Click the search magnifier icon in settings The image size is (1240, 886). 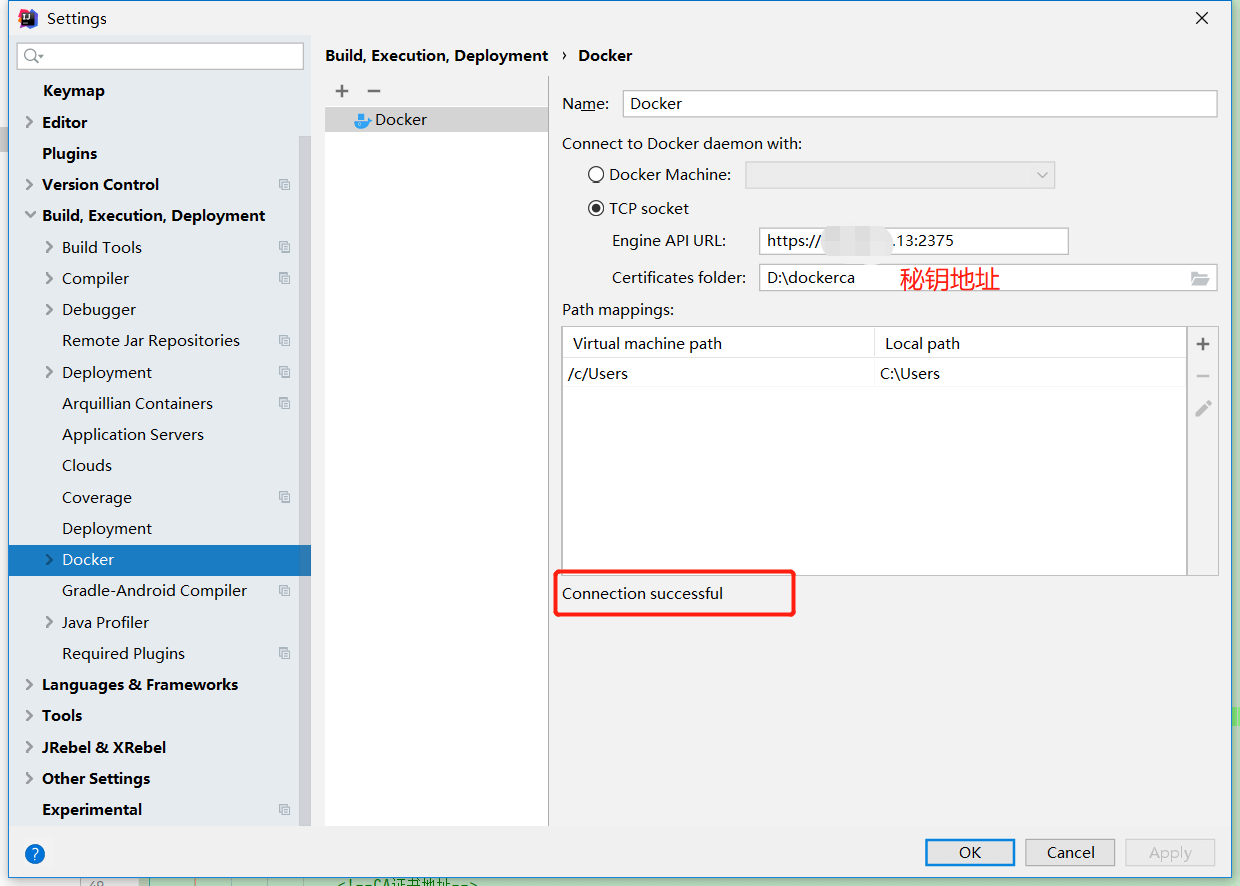tap(33, 56)
